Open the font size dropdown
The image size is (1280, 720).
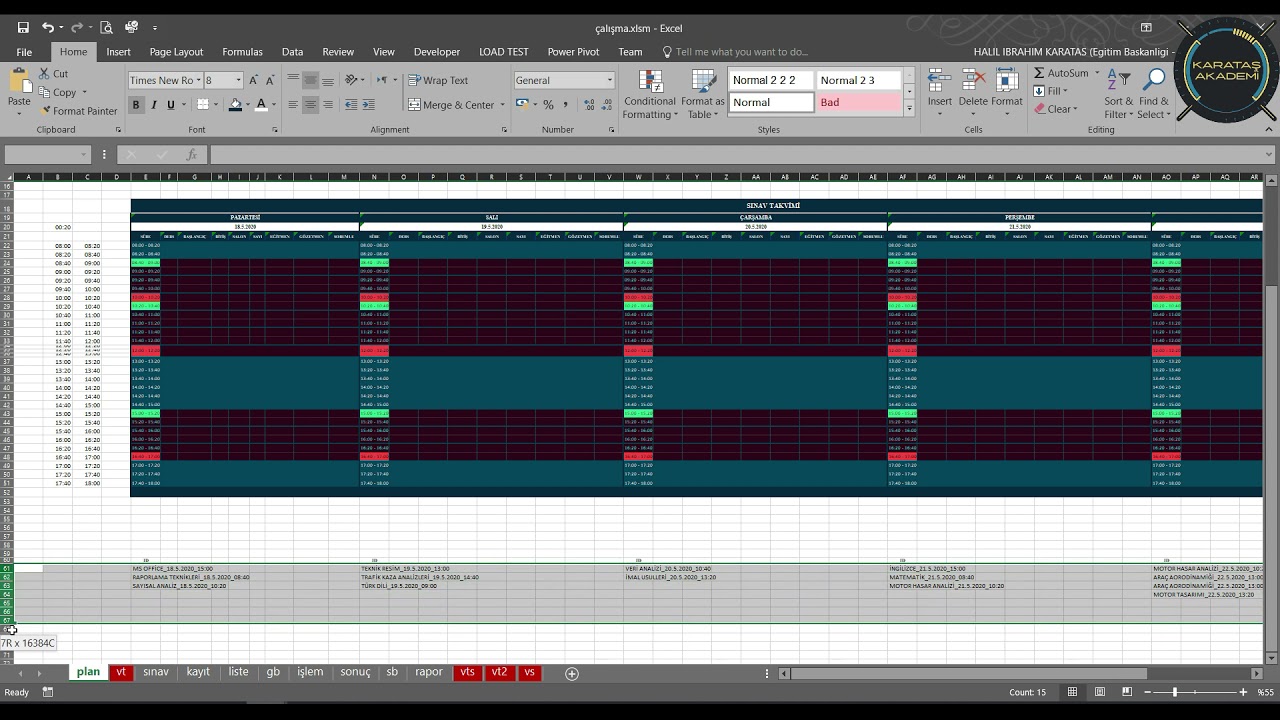click(238, 80)
